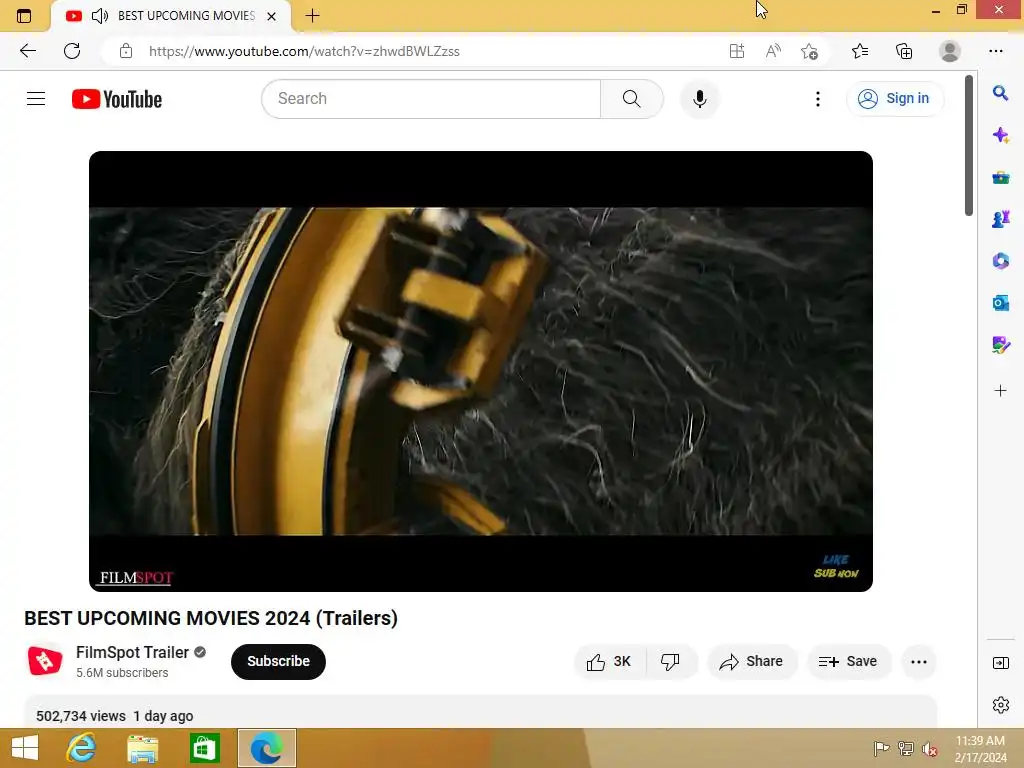Open the apps available icon in address bar
Viewport: 1024px width, 768px height.
(737, 51)
